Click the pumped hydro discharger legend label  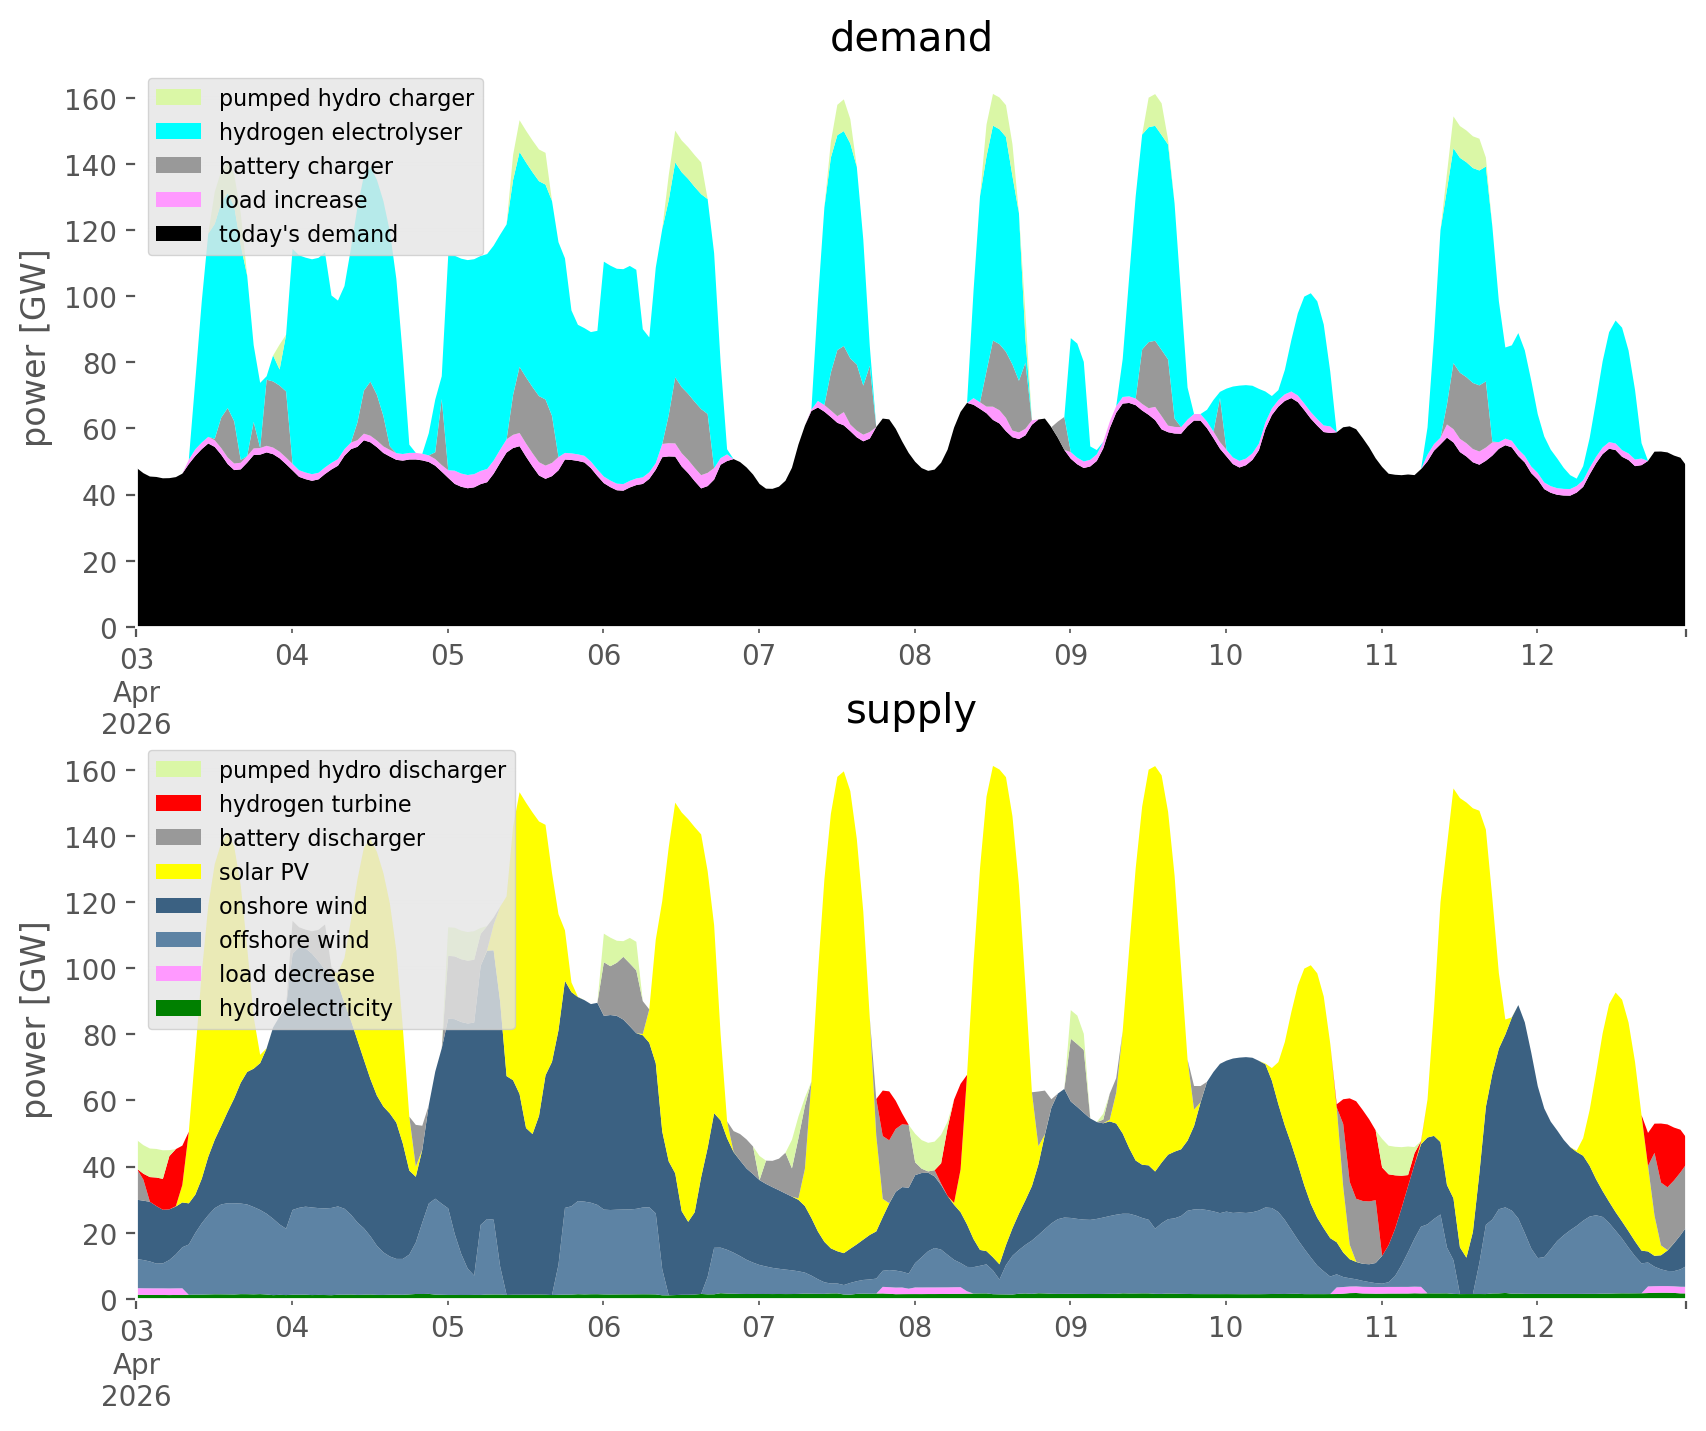[362, 770]
